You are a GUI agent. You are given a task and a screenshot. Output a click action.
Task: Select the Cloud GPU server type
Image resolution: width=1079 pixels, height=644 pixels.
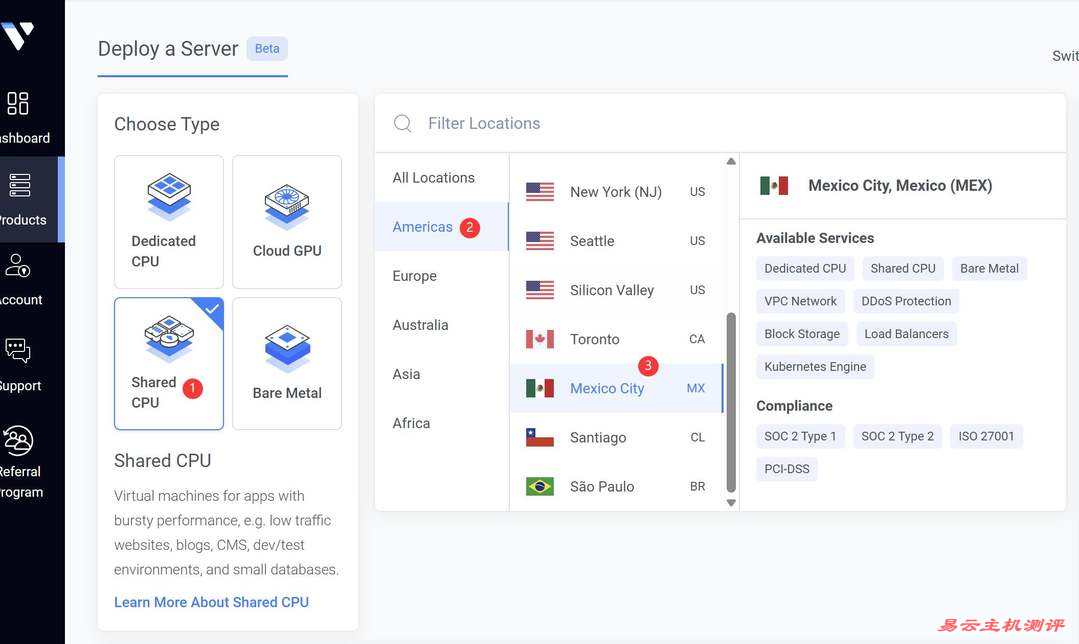pos(287,222)
